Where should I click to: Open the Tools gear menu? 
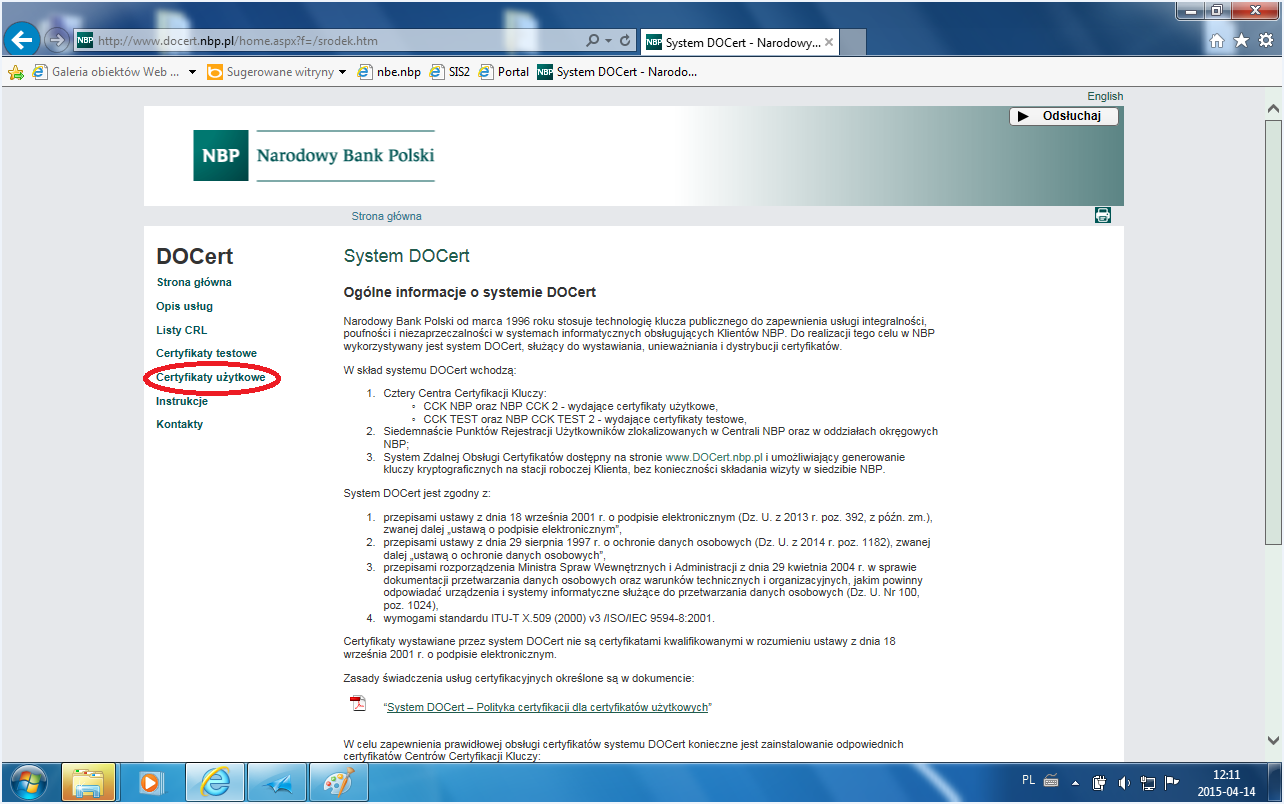pyautogui.click(x=1264, y=41)
